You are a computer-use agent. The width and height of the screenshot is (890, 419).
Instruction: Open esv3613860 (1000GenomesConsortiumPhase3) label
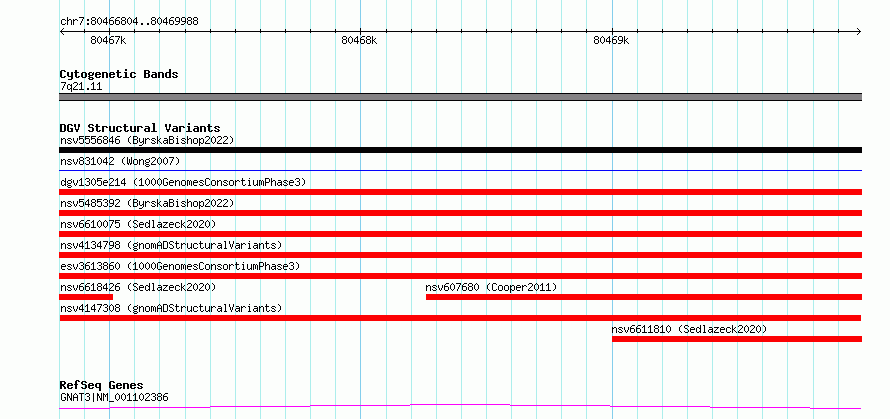[180, 266]
